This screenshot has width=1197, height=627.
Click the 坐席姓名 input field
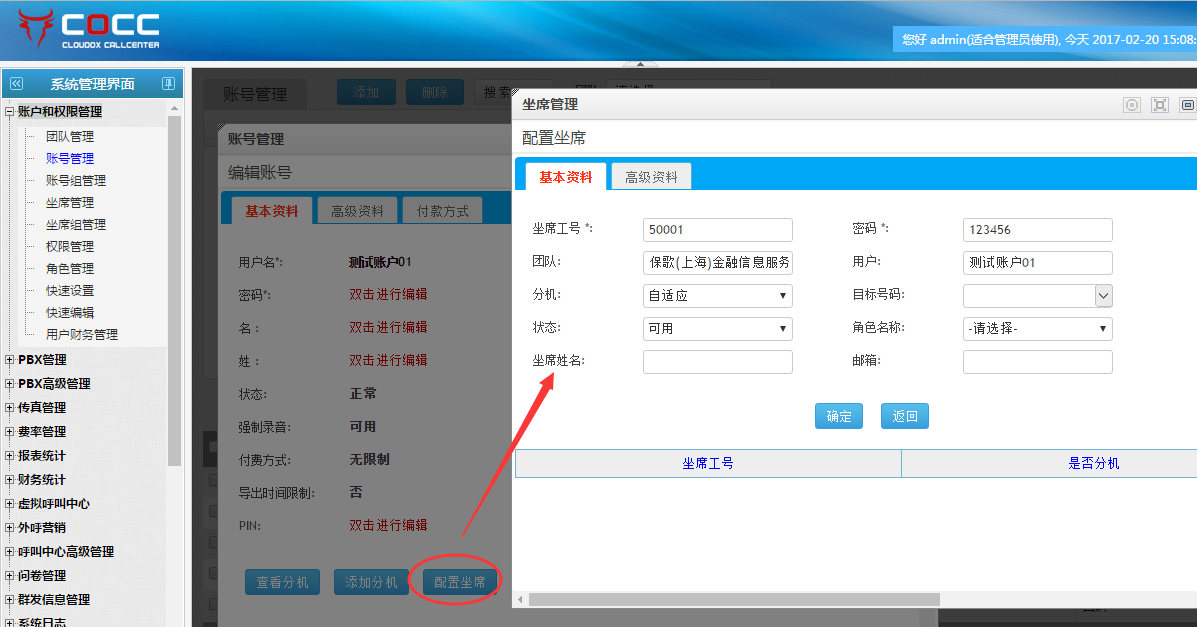717,362
